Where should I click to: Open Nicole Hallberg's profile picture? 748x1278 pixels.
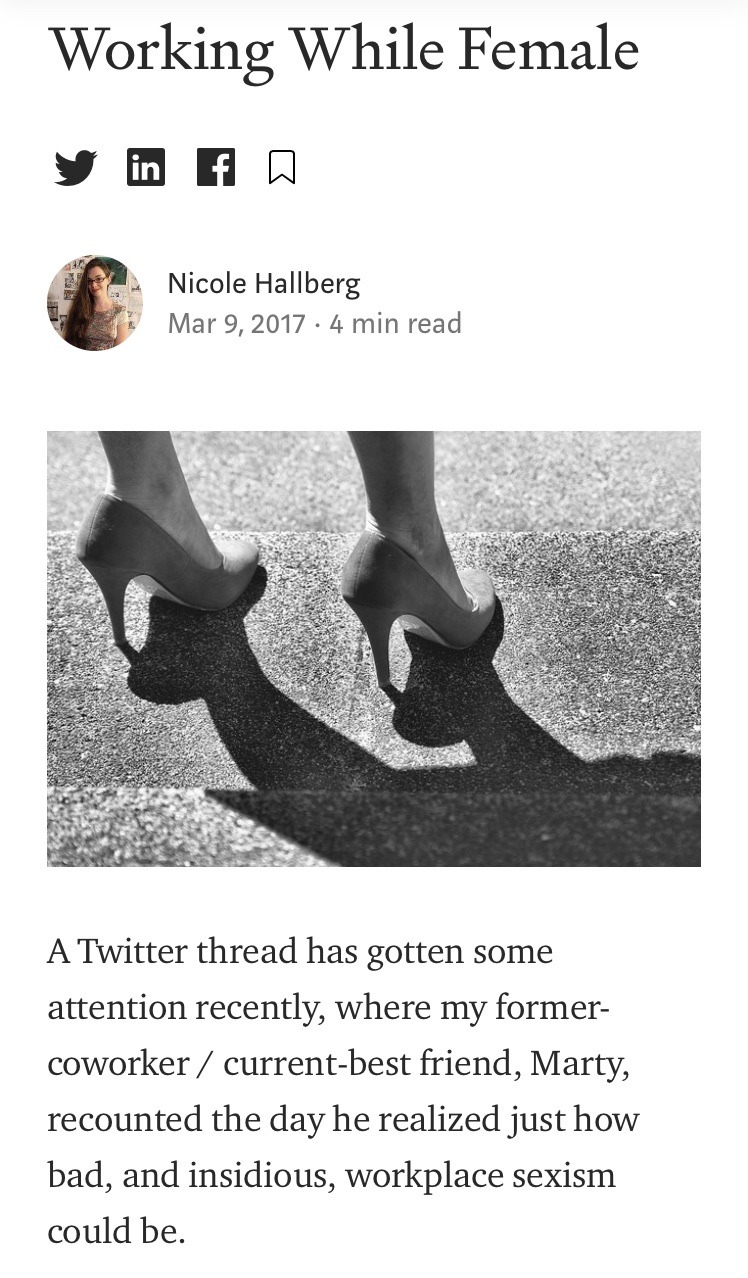point(95,303)
